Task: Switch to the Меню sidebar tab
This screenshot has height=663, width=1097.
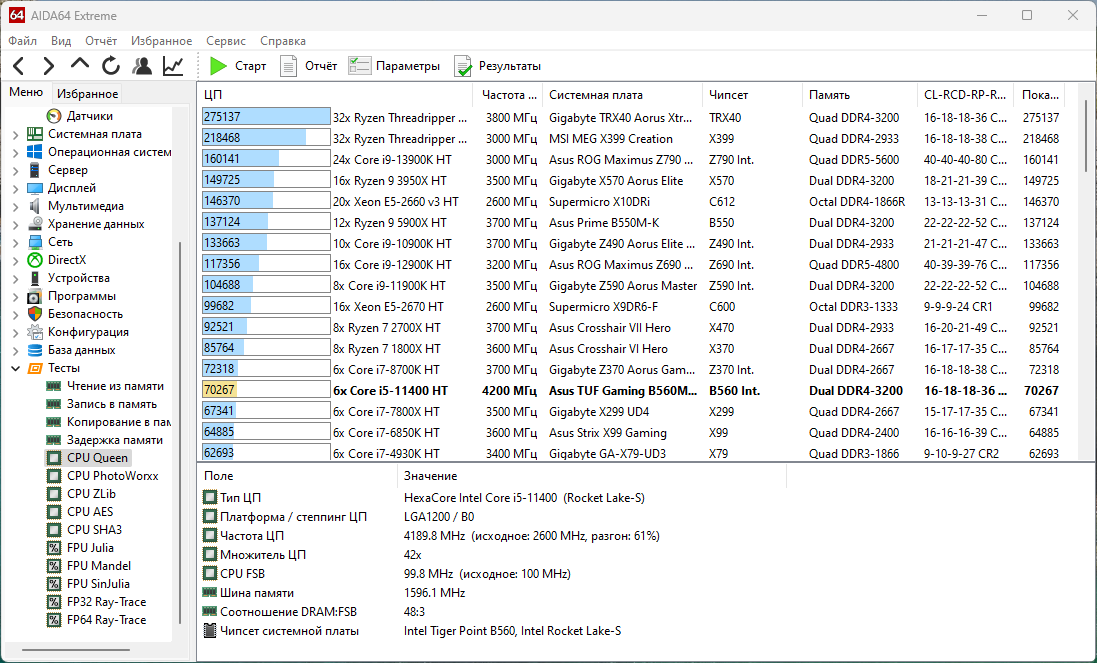Action: (x=26, y=92)
